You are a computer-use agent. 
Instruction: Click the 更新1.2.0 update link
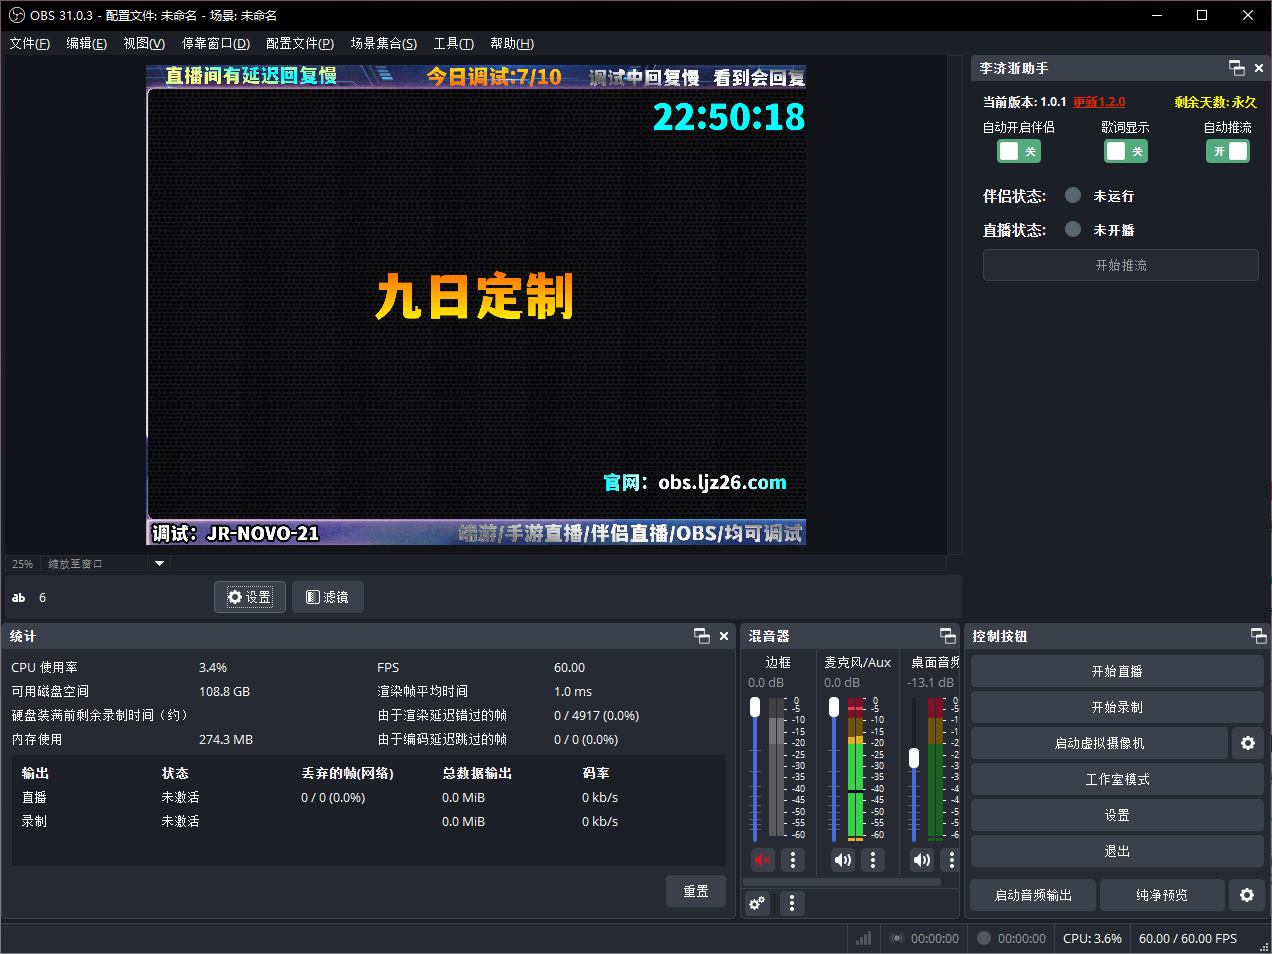coord(1099,102)
